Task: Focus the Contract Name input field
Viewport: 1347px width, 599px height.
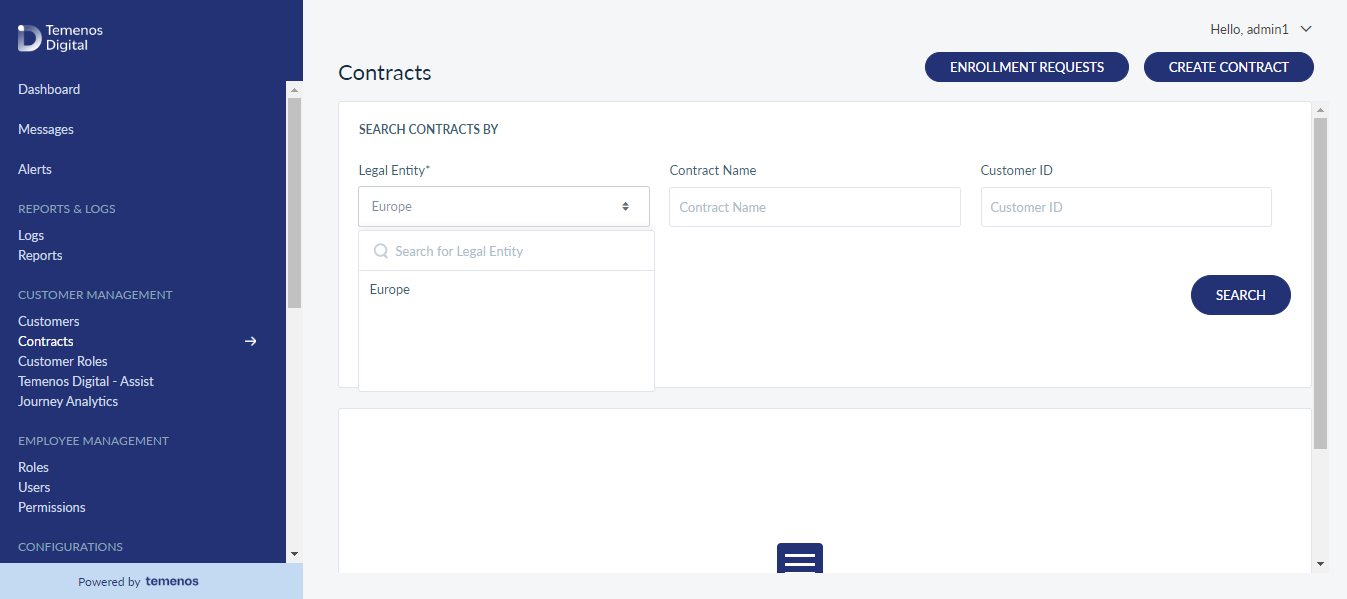Action: (x=815, y=207)
